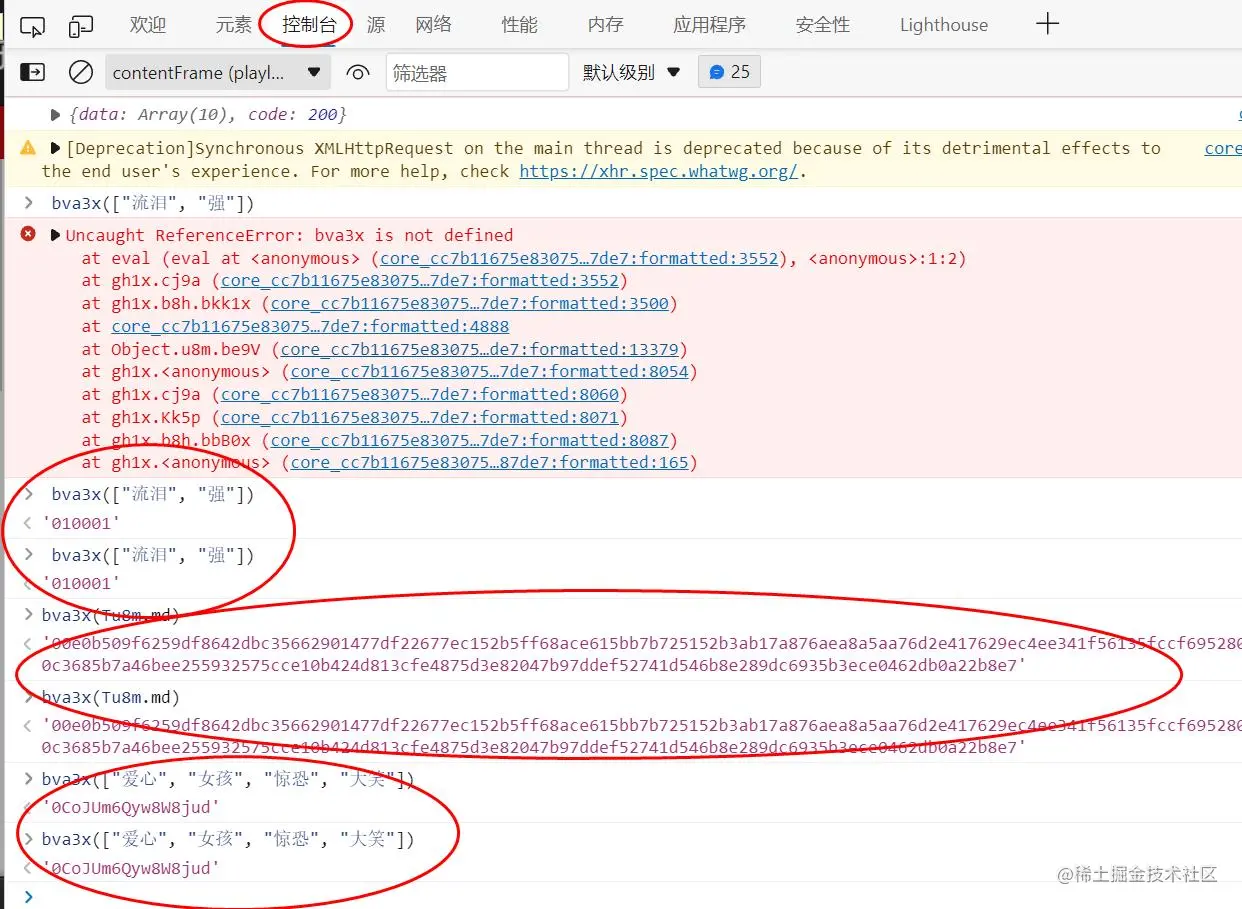Expand the {data: Array(10), code: 200} object

click(x=54, y=114)
